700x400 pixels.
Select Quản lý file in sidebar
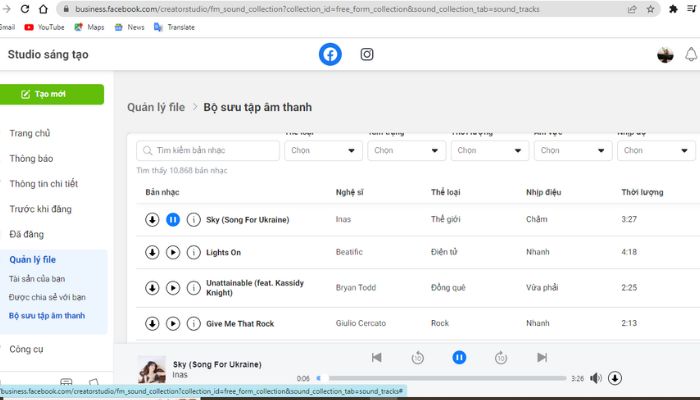[33, 259]
